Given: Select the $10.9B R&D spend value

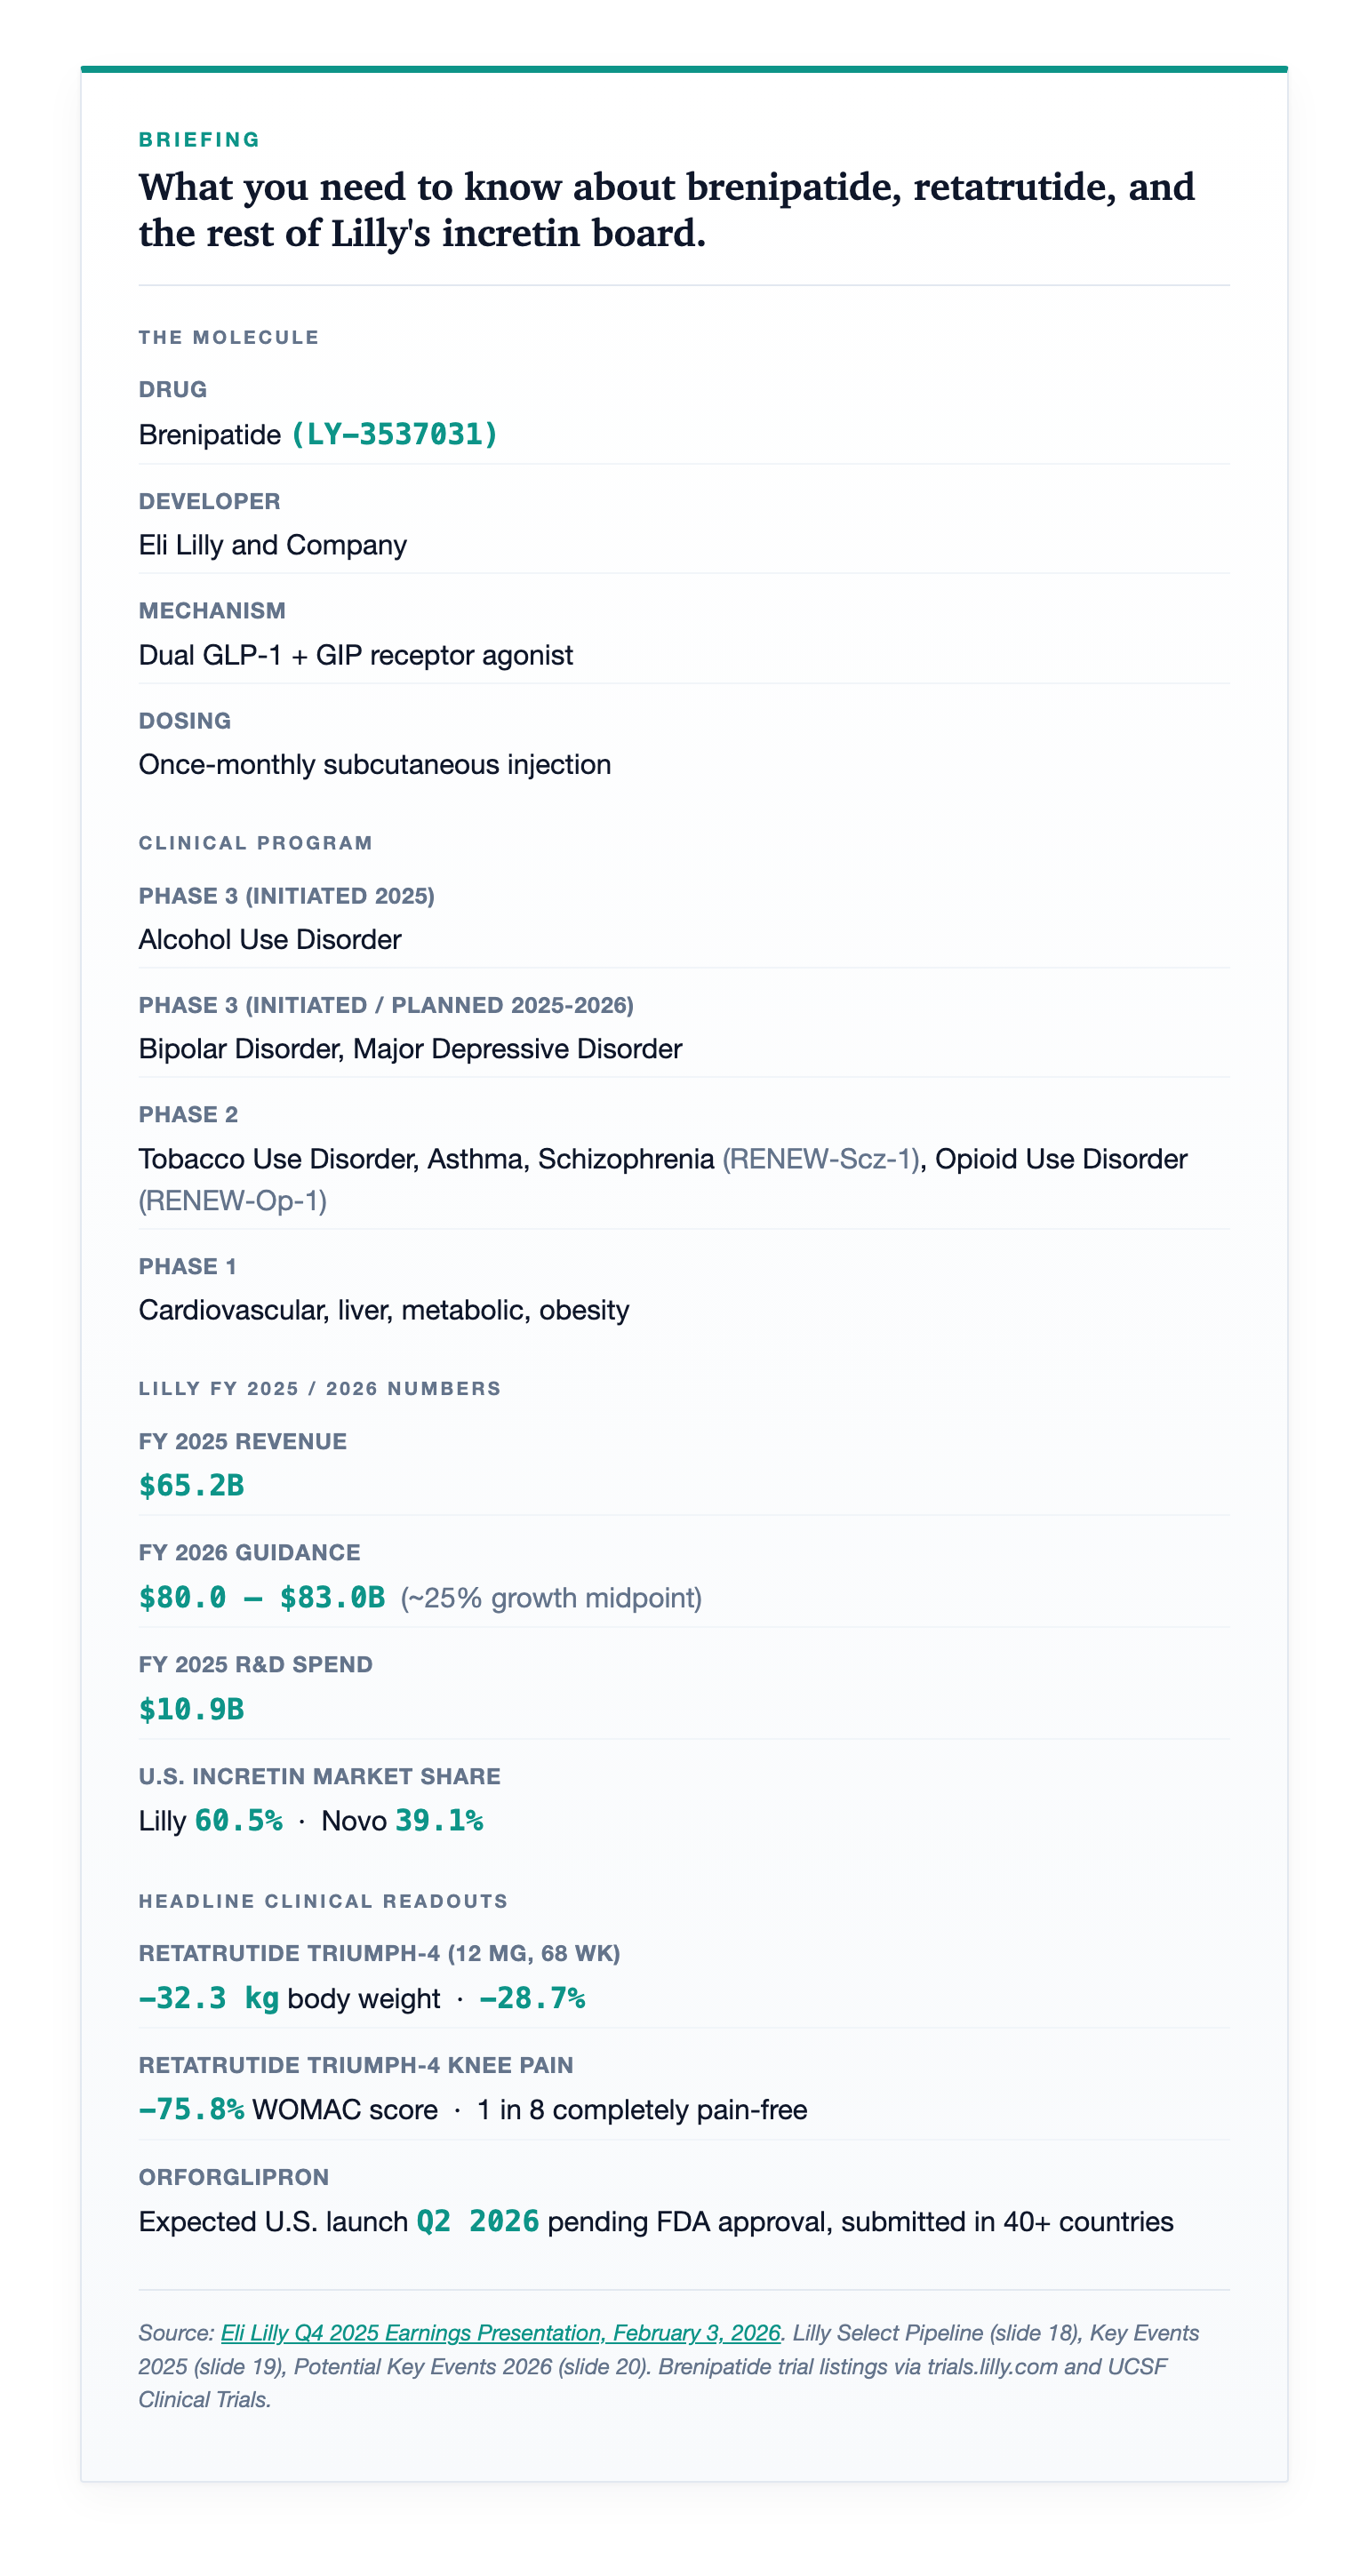Looking at the screenshot, I should click(192, 1709).
